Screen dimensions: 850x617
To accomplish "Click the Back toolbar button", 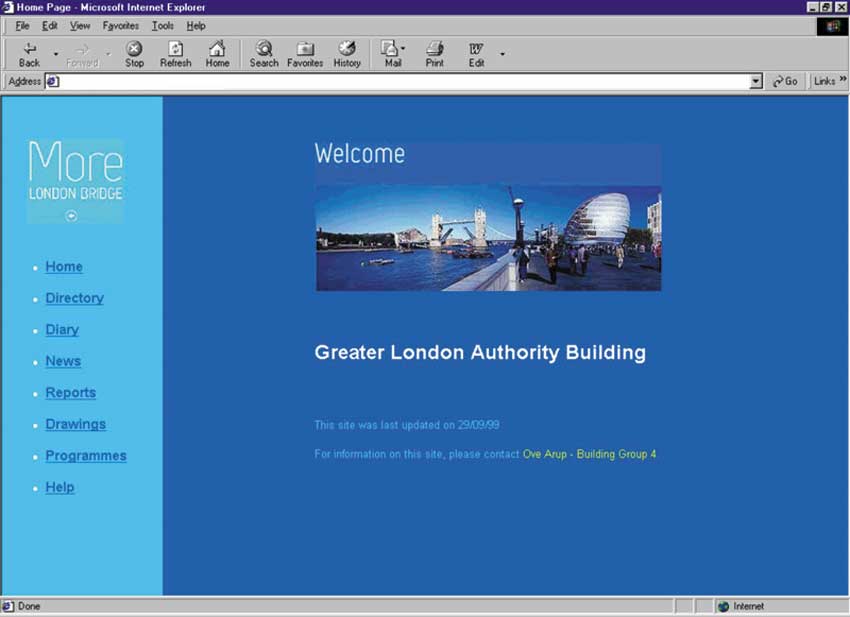I will 29,54.
